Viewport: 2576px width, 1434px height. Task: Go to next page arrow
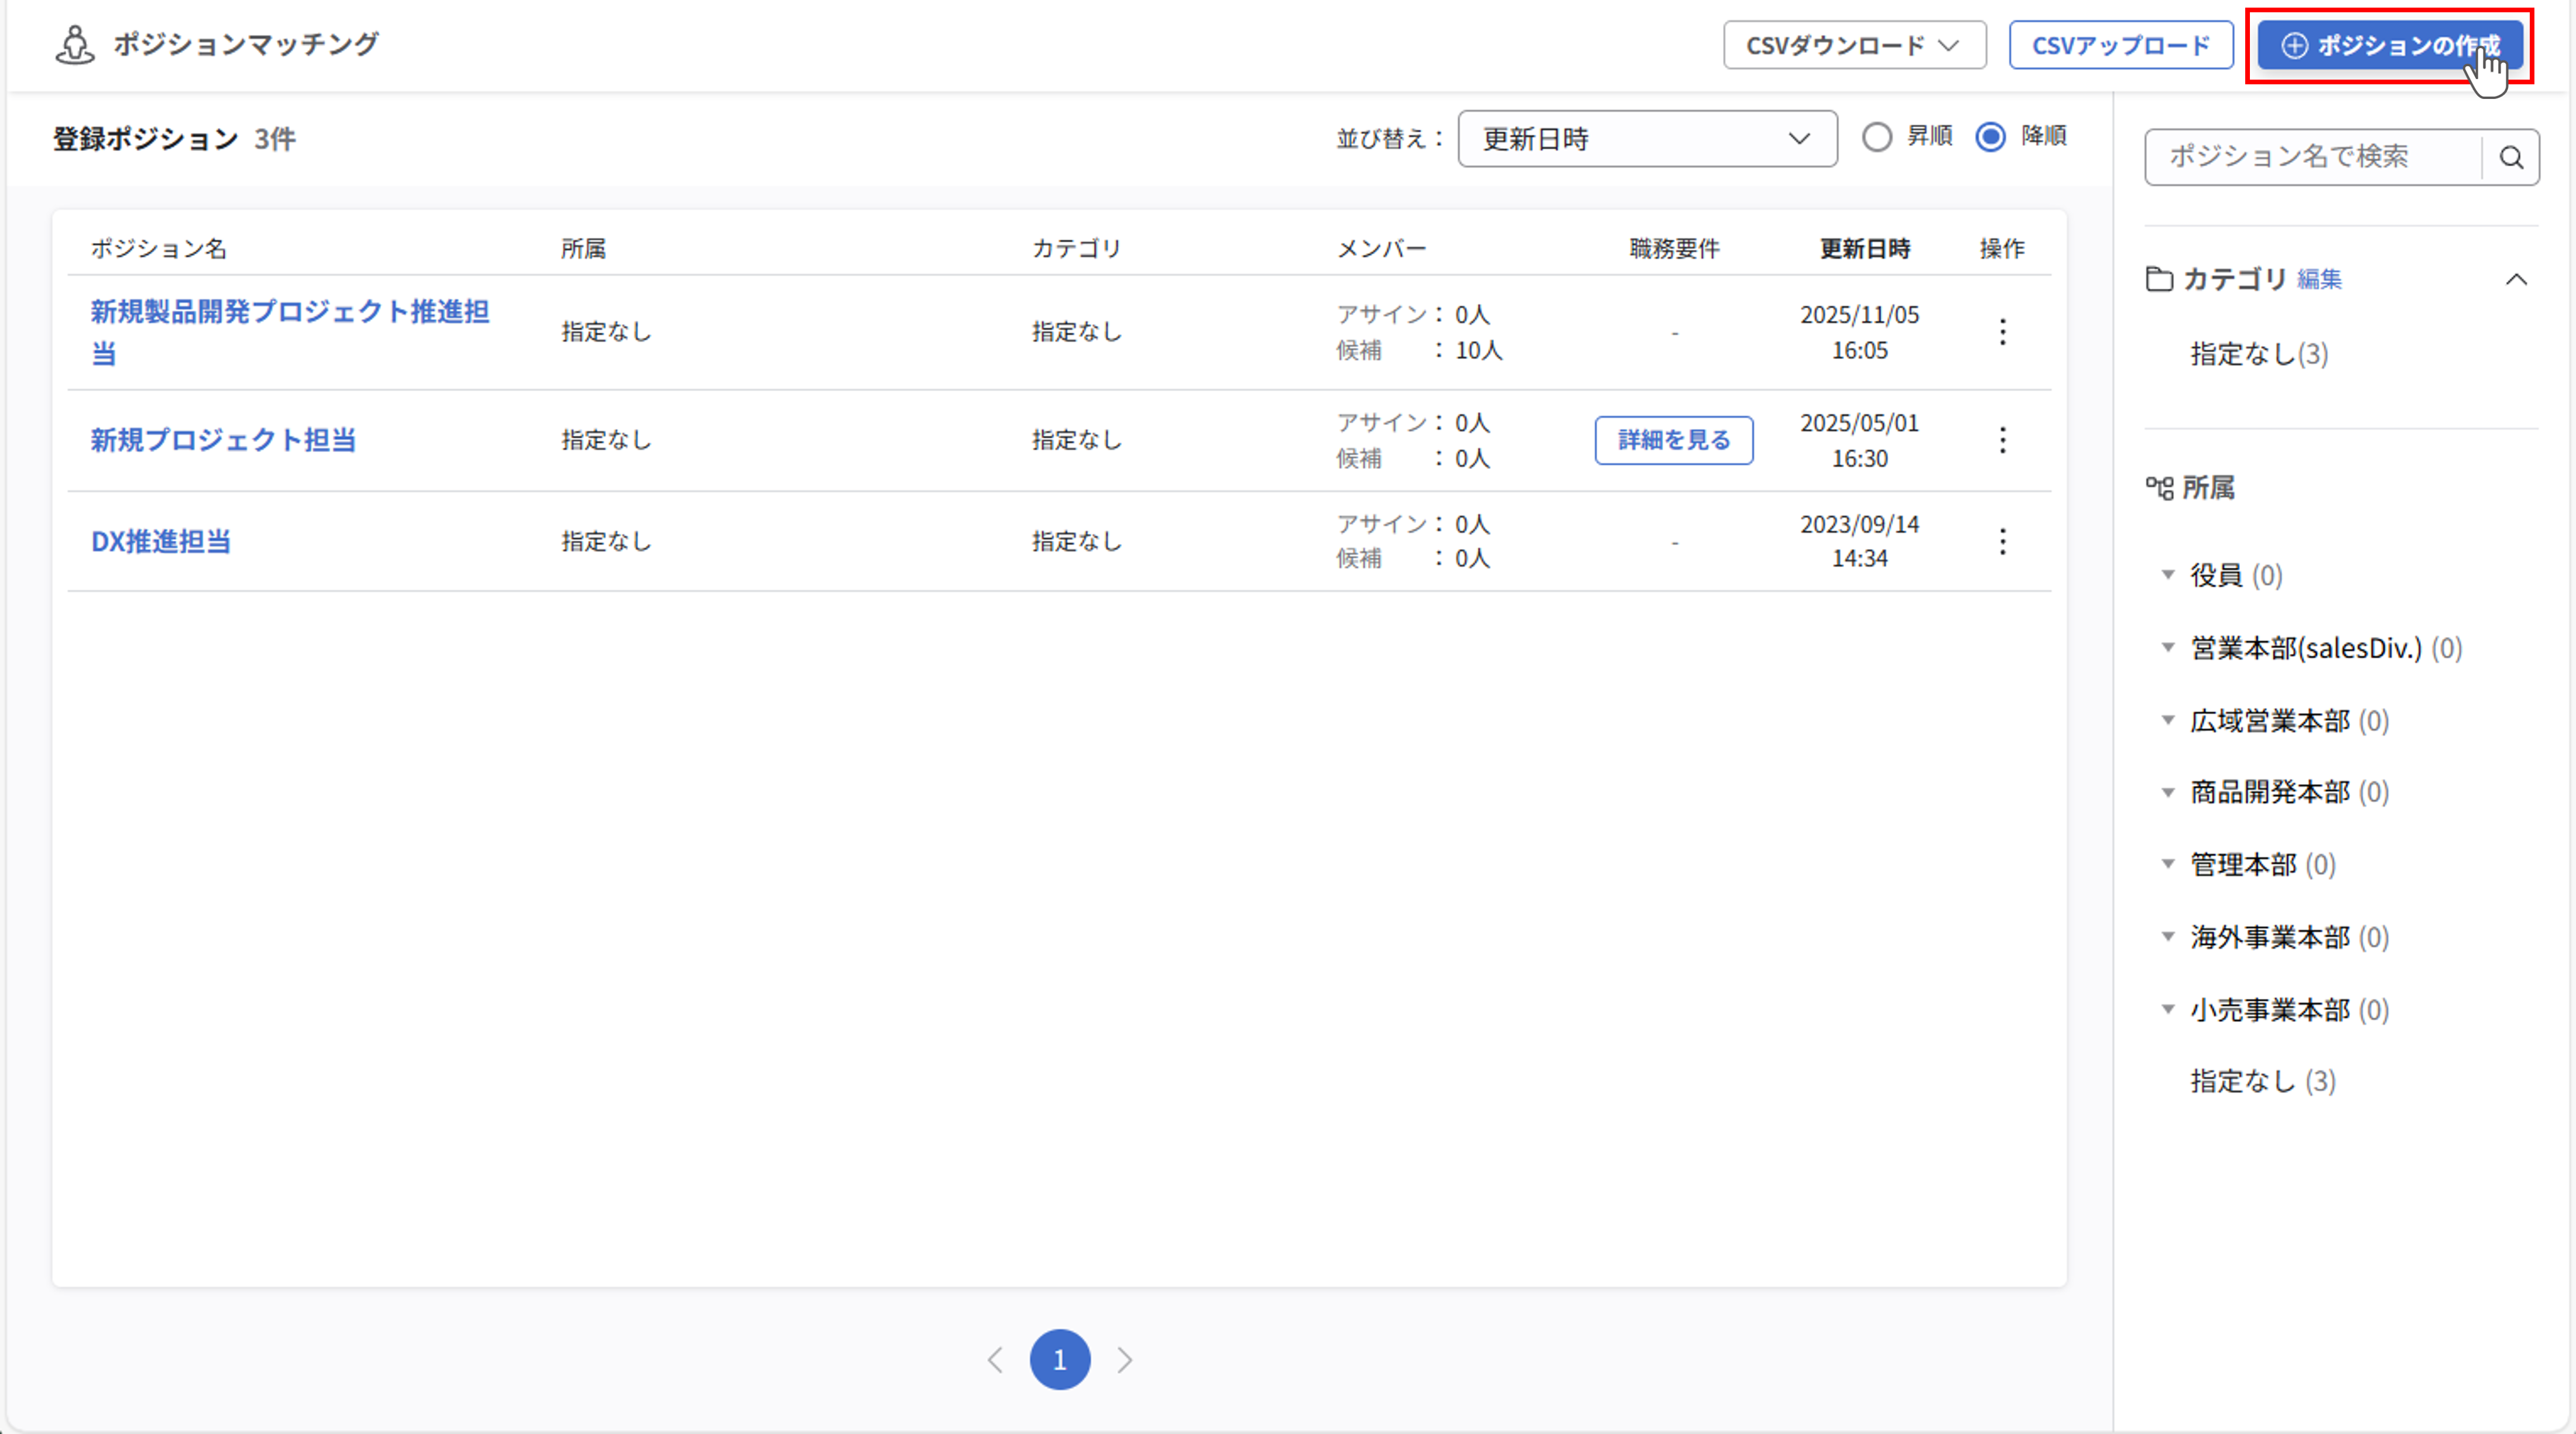[1125, 1360]
